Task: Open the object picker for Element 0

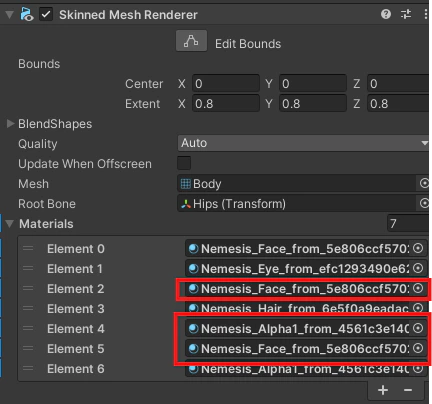Action: click(x=418, y=248)
